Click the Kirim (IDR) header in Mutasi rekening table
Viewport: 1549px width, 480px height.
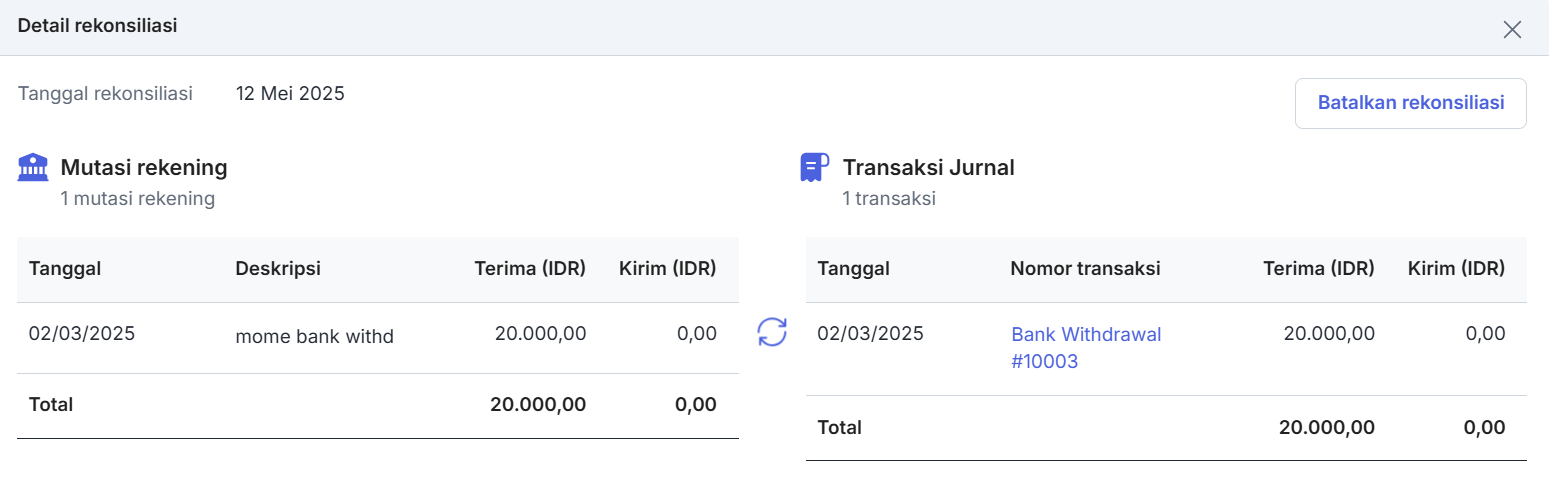coord(668,268)
